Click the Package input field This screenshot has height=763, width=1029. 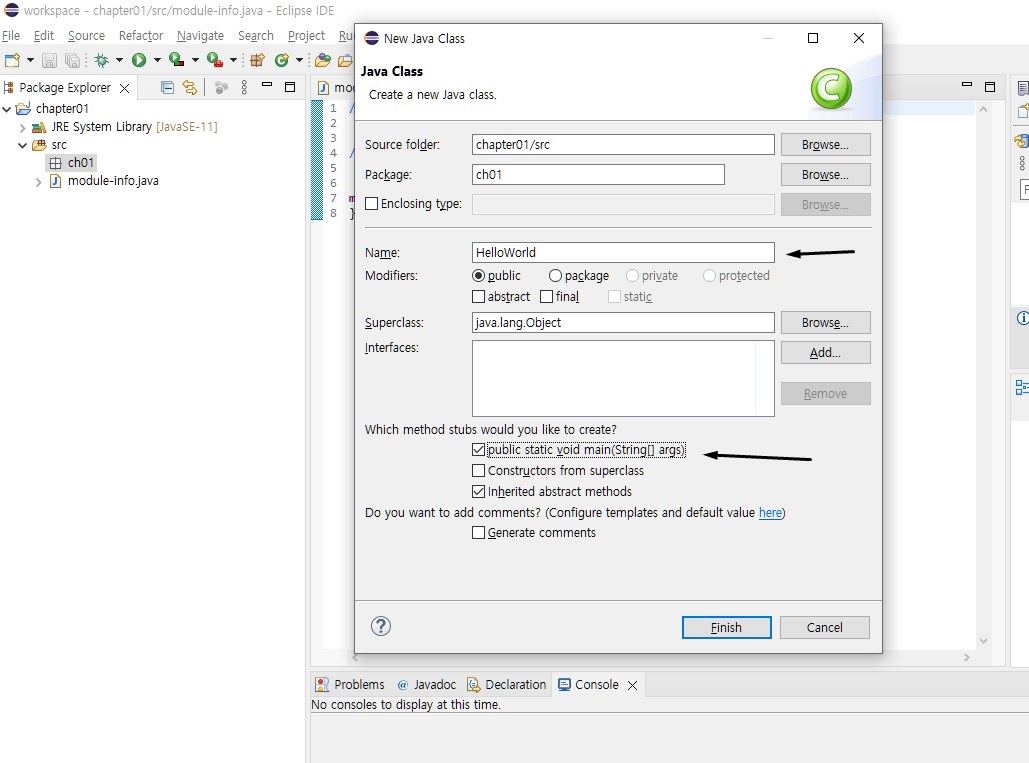tap(598, 175)
